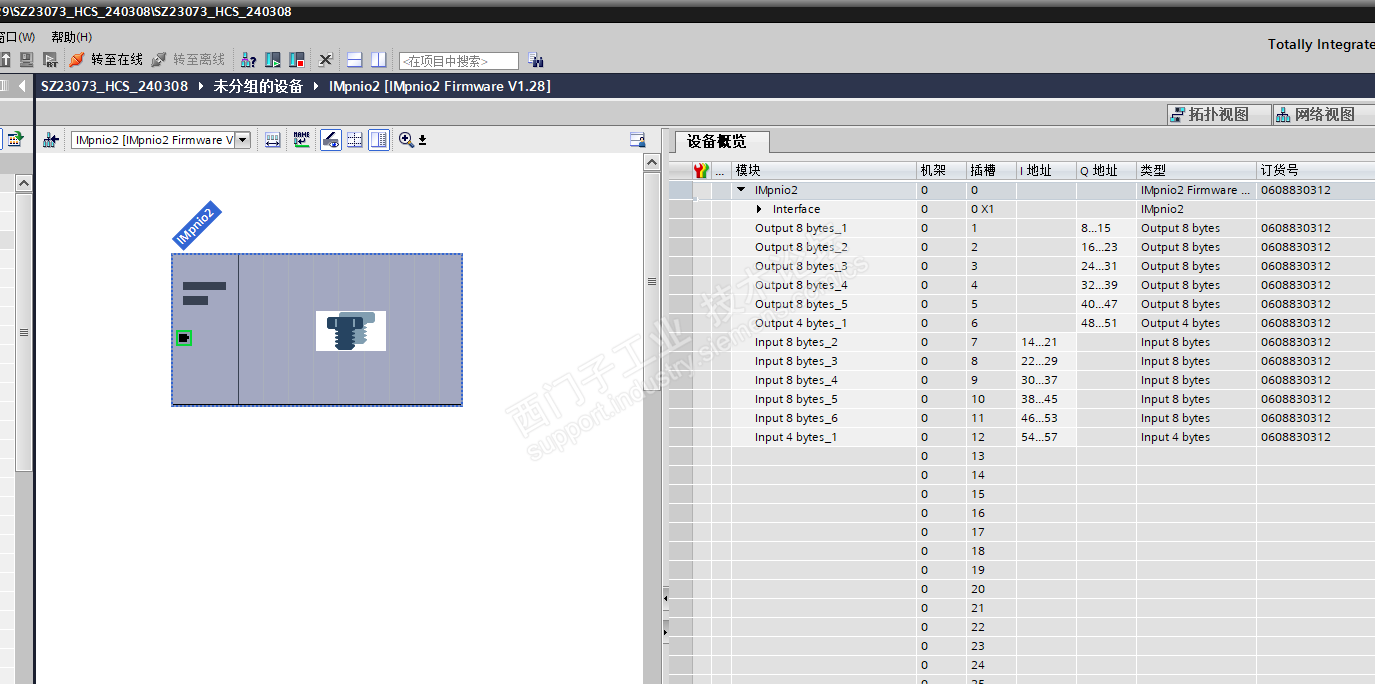Click the small right arrow on splitter
This screenshot has height=684, width=1375.
point(664,632)
